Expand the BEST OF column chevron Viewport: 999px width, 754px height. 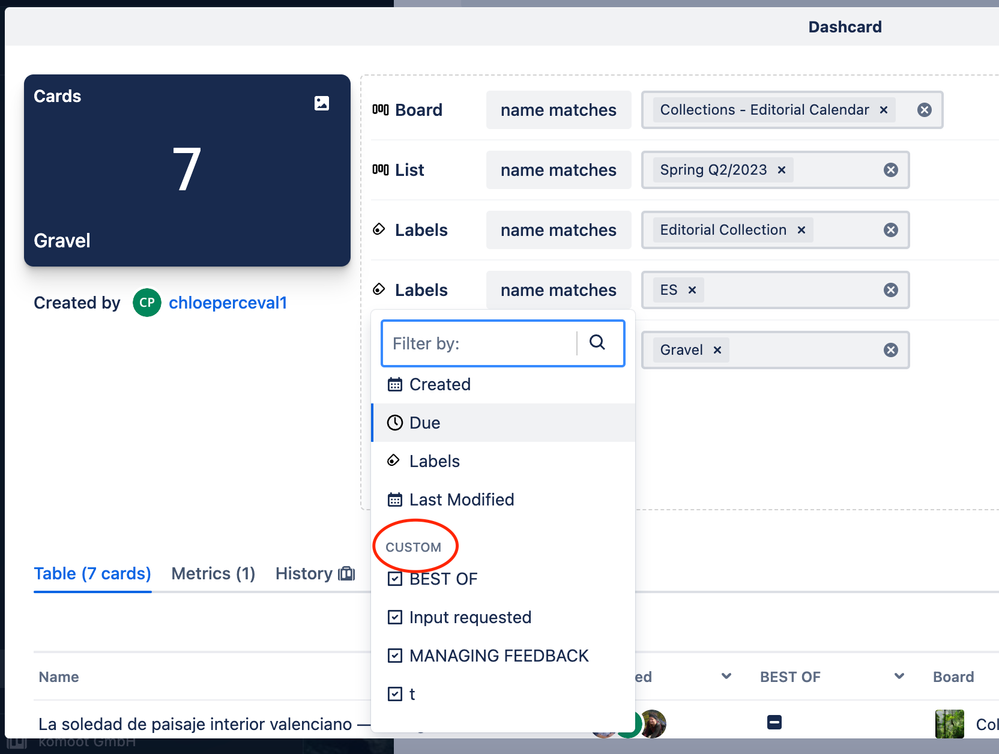click(x=899, y=676)
